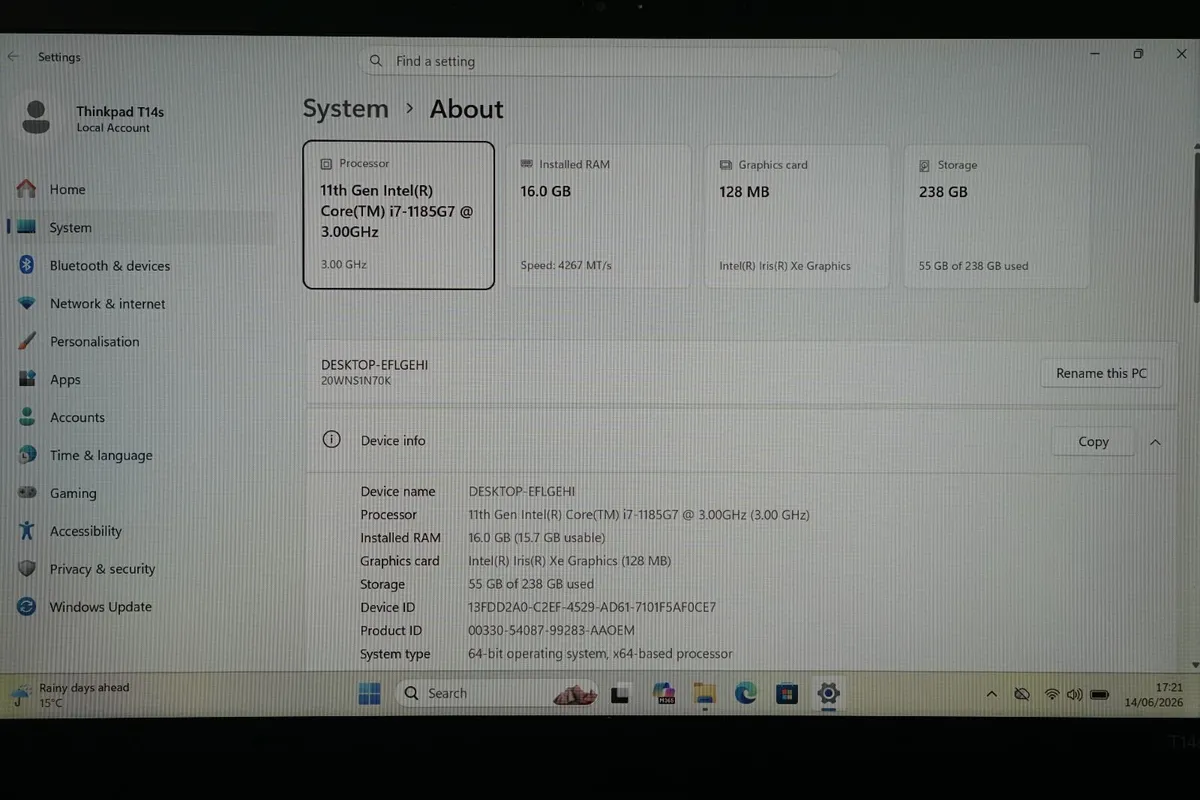The width and height of the screenshot is (1200, 800).
Task: Open the black-and-white app taskbar icon
Action: tap(620, 693)
